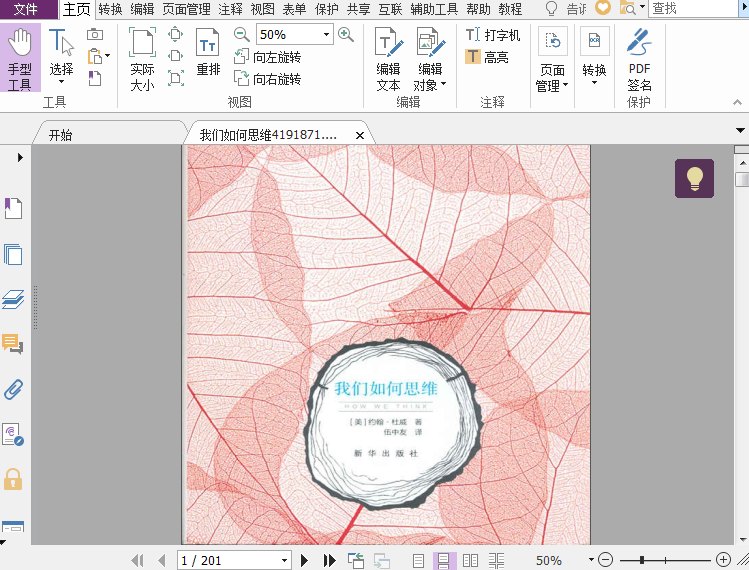Switch to the Protect (保护) ribbon tab
The width and height of the screenshot is (749, 570).
[327, 9]
